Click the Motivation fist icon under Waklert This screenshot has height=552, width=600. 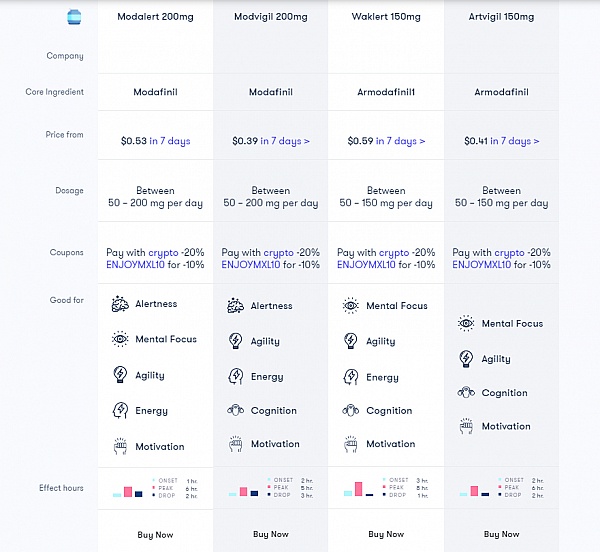pyautogui.click(x=351, y=444)
